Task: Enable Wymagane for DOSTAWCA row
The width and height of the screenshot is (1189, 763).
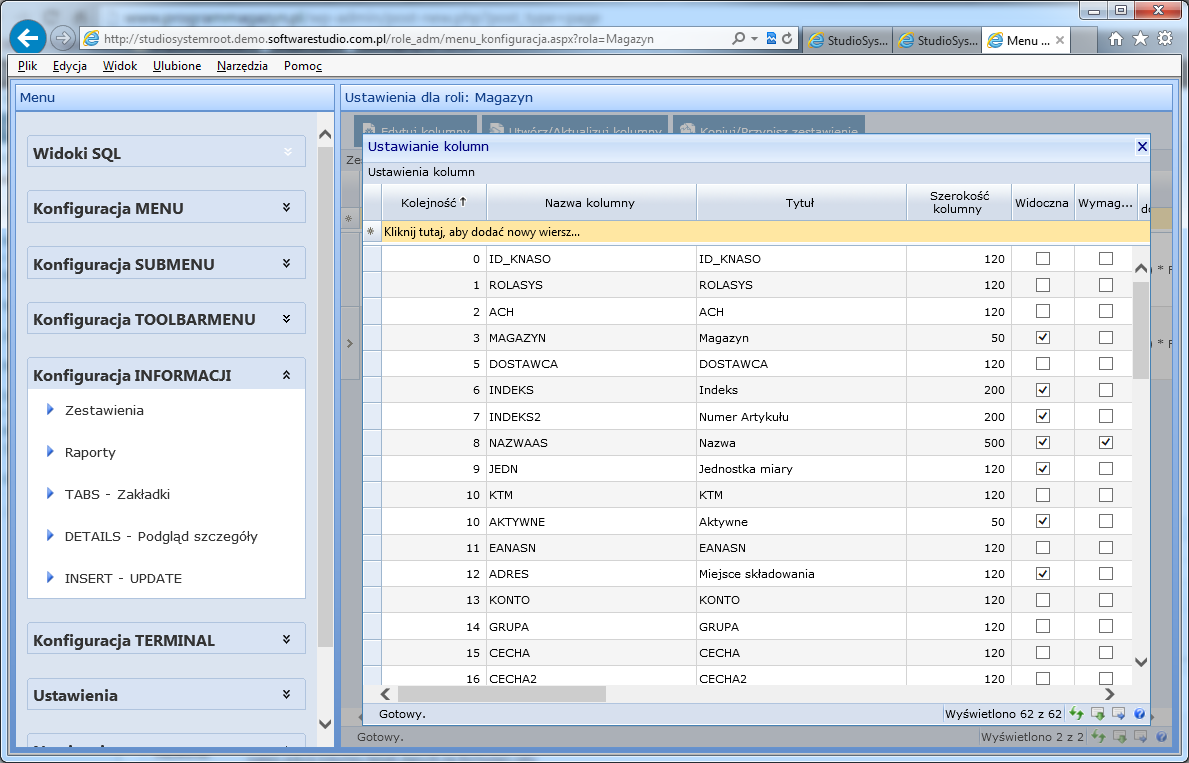Action: click(x=1106, y=363)
